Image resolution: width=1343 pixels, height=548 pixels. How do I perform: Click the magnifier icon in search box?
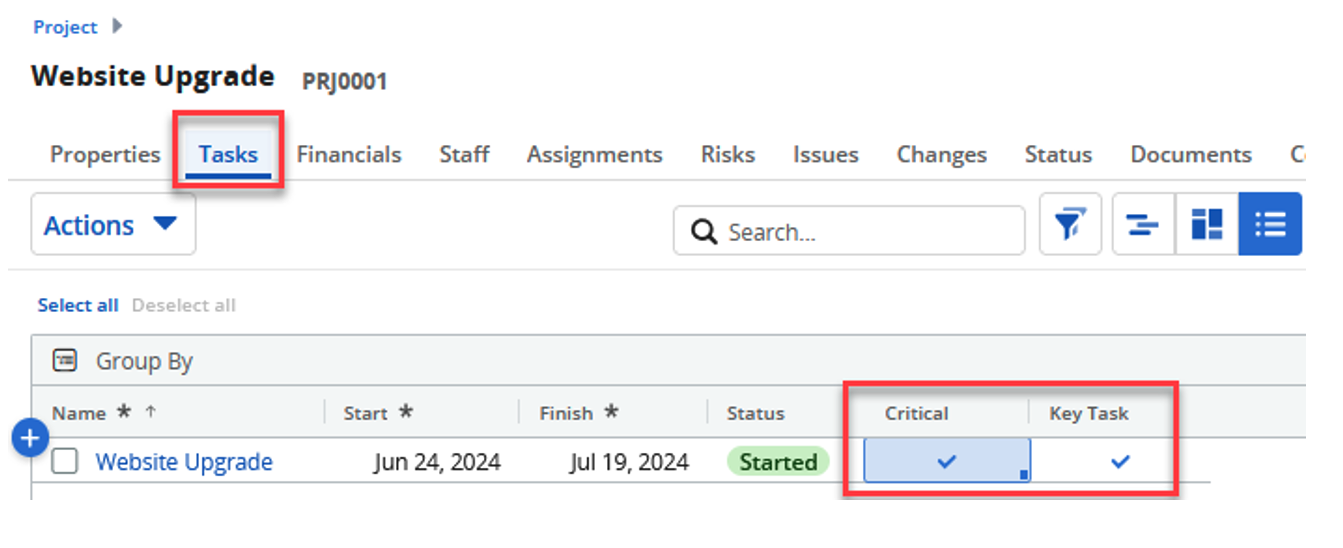(x=704, y=232)
